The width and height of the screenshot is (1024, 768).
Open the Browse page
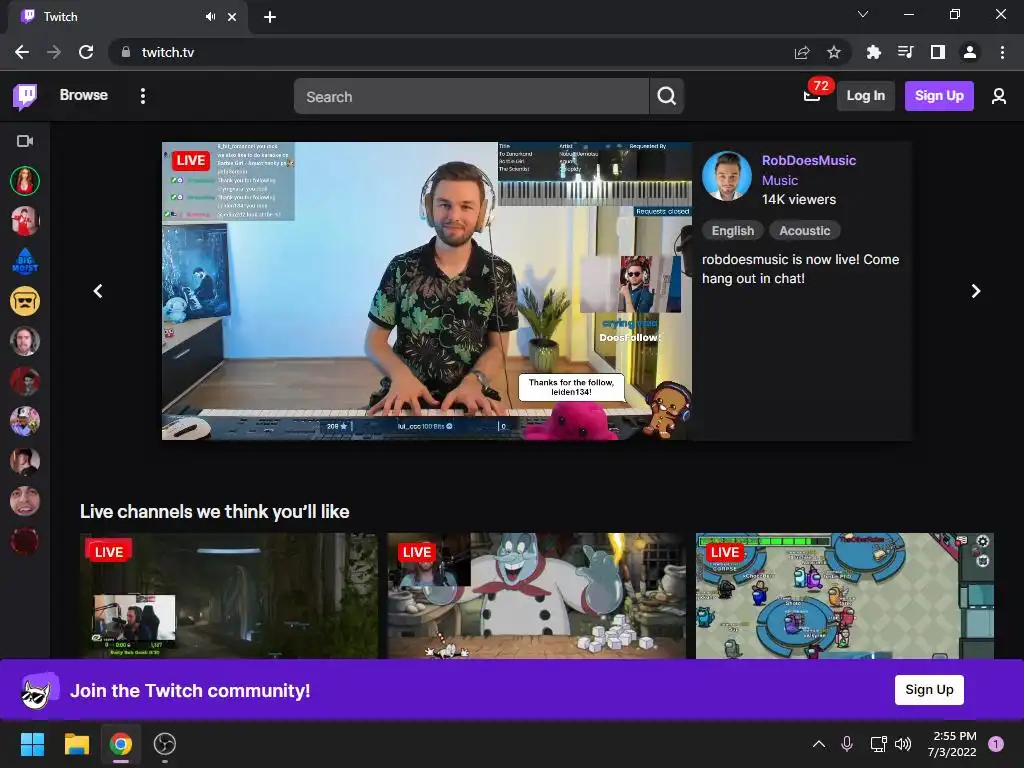pos(84,95)
